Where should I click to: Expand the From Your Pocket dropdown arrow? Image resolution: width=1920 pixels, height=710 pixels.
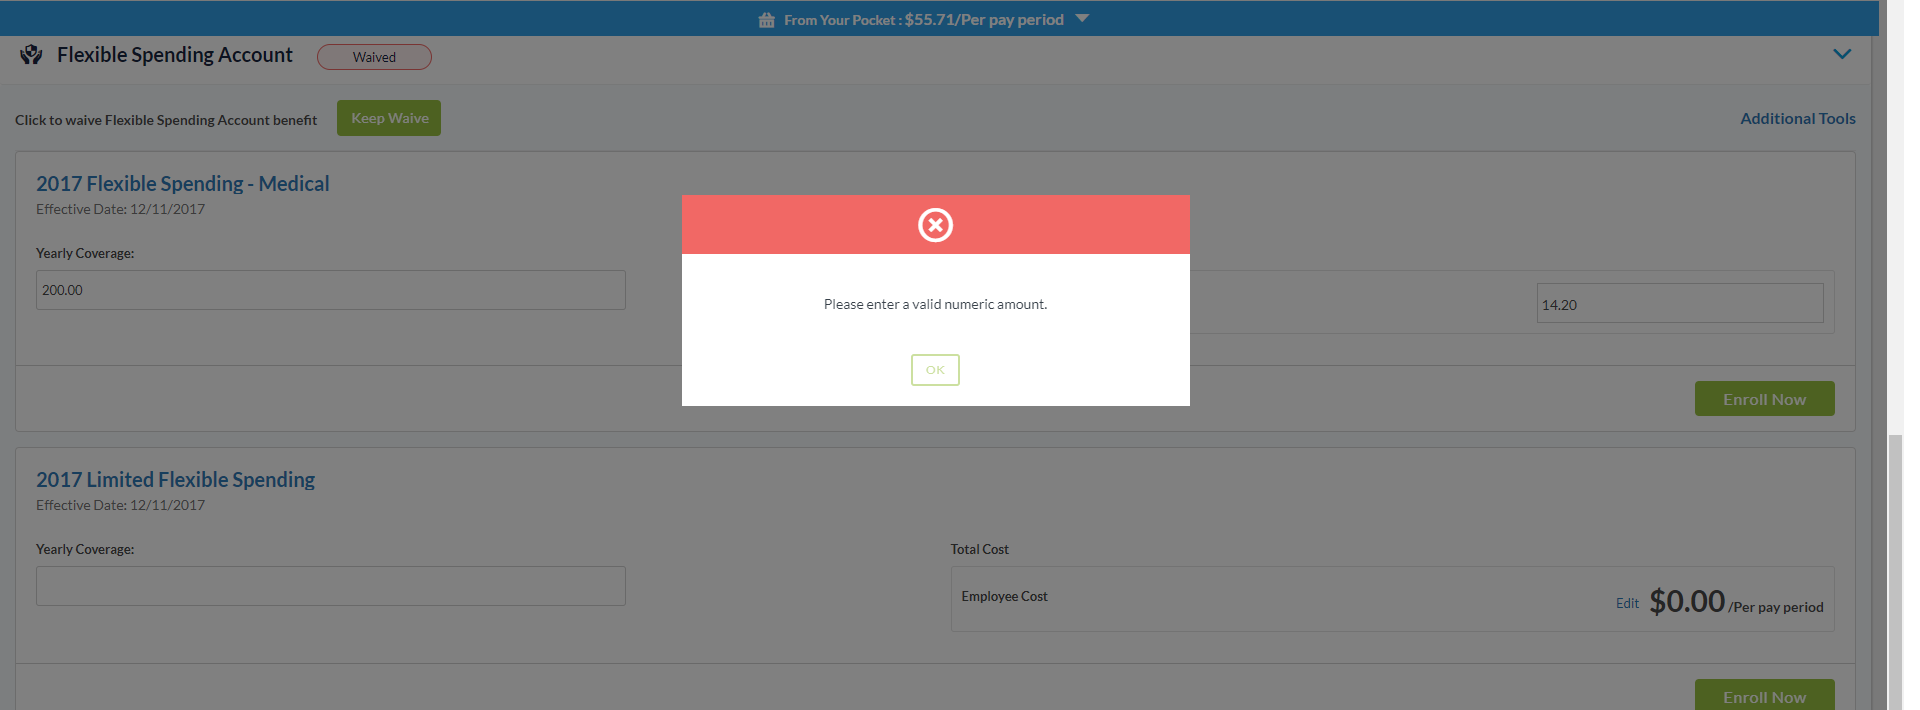(x=1082, y=19)
